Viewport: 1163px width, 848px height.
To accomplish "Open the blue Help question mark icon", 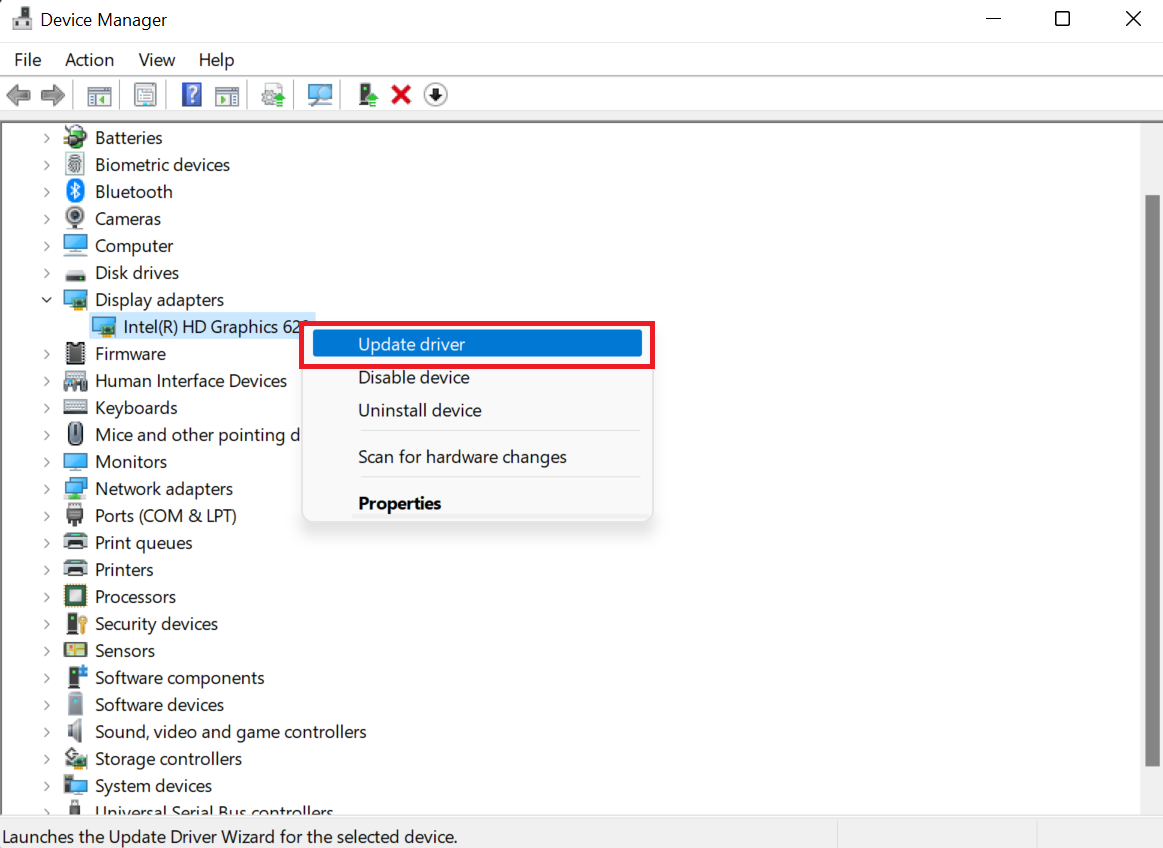I will pyautogui.click(x=191, y=95).
